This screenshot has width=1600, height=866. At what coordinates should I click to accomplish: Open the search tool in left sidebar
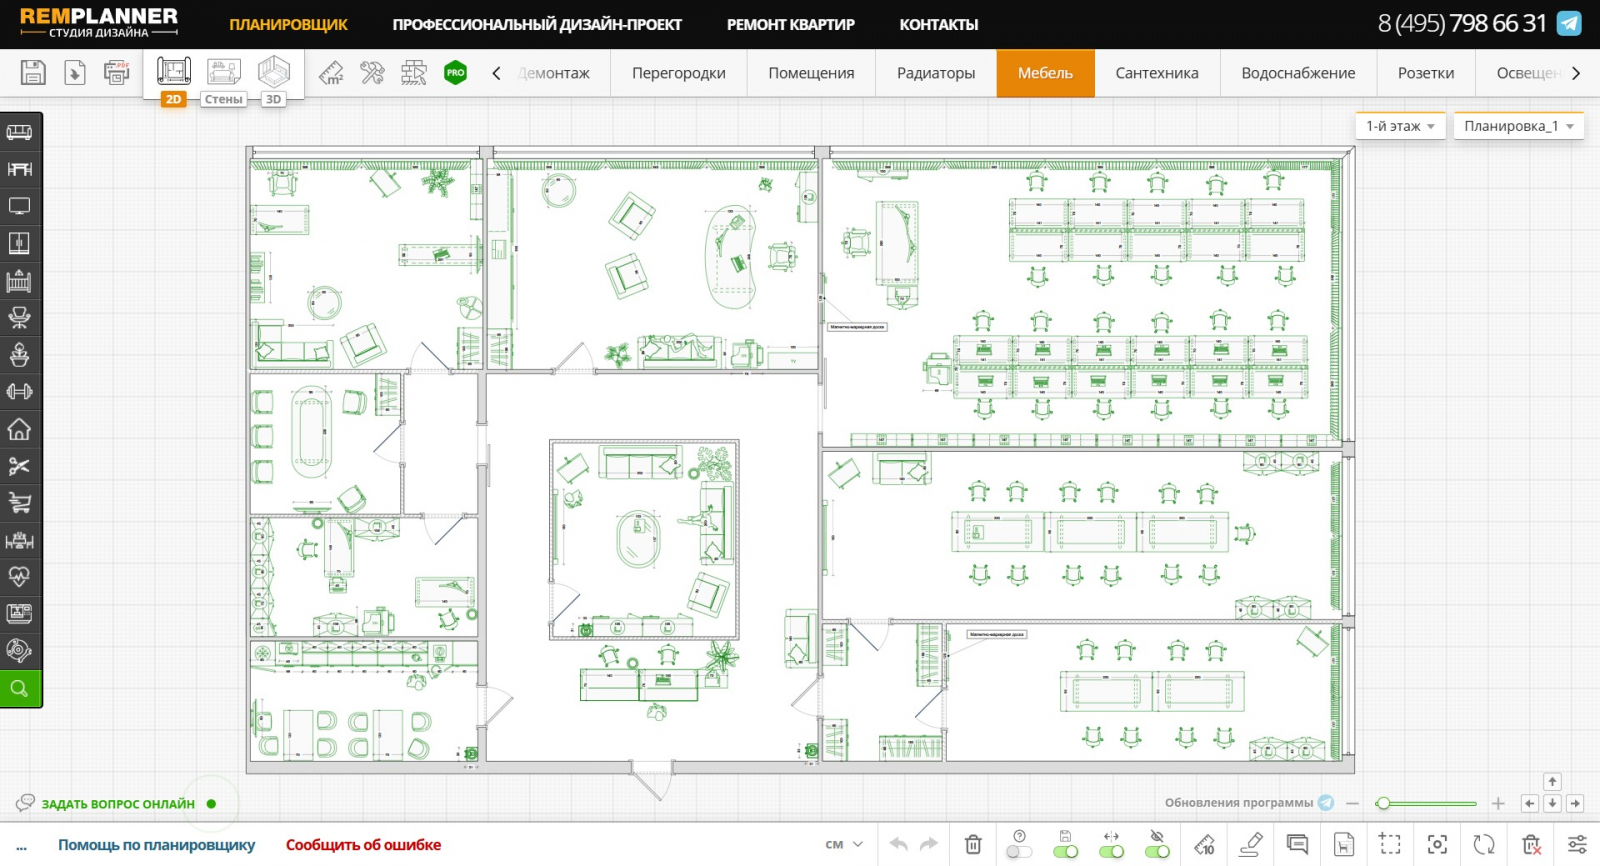(x=20, y=688)
